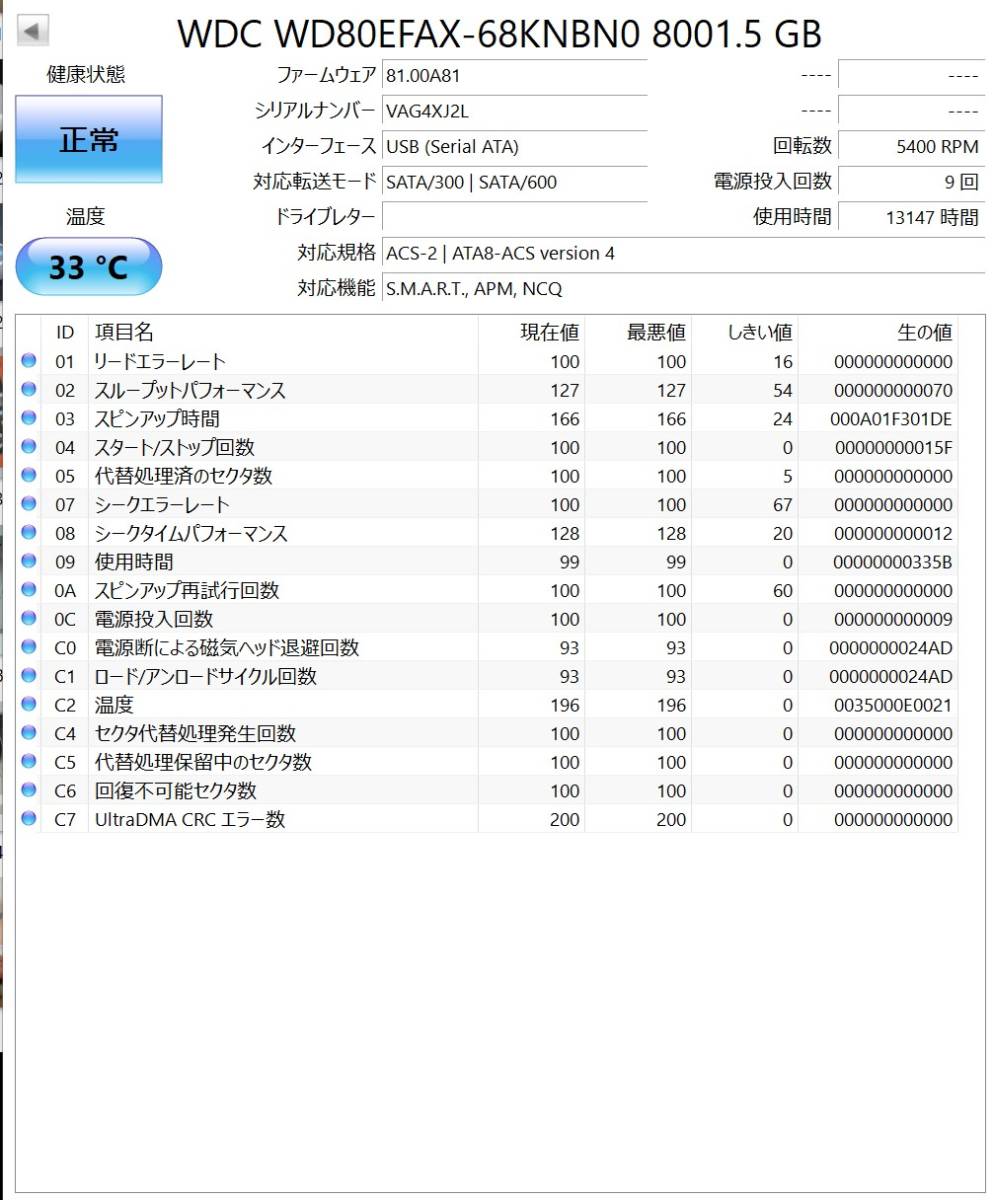
Task: Click raw value 00000000335B
Action: tap(893, 562)
